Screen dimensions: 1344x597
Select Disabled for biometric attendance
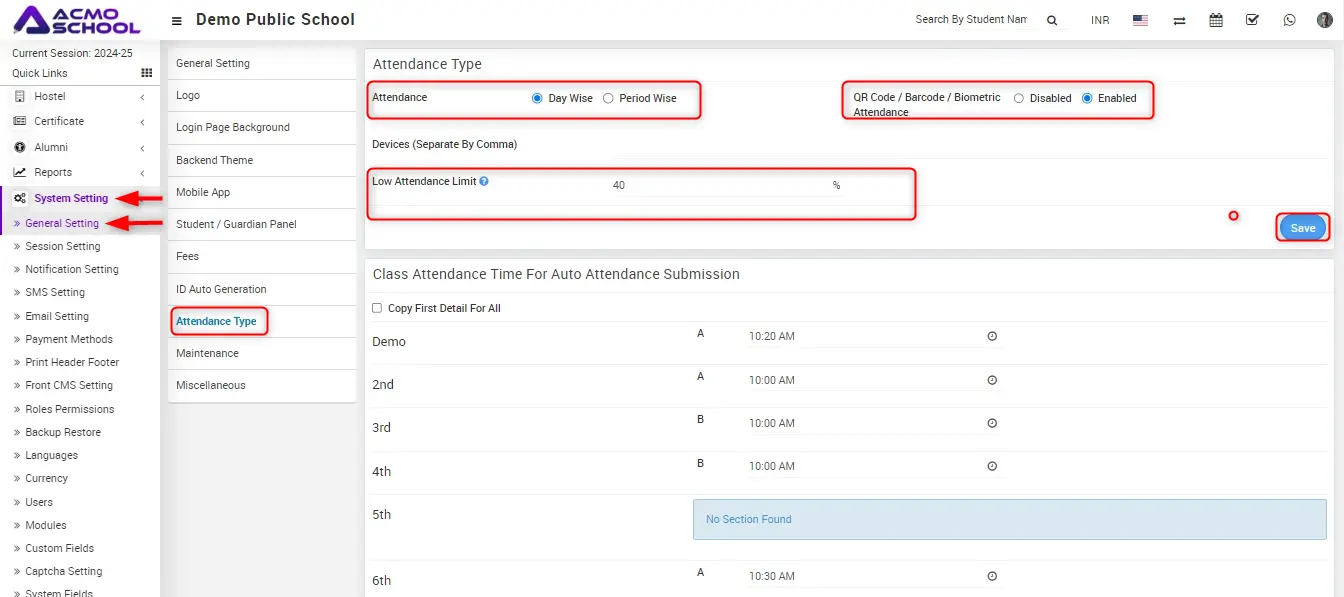[1019, 99]
